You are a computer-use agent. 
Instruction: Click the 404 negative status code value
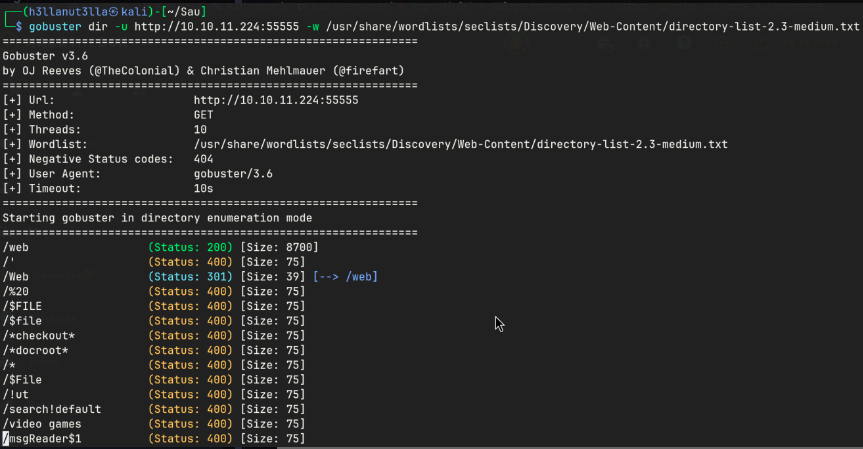pyautogui.click(x=204, y=160)
